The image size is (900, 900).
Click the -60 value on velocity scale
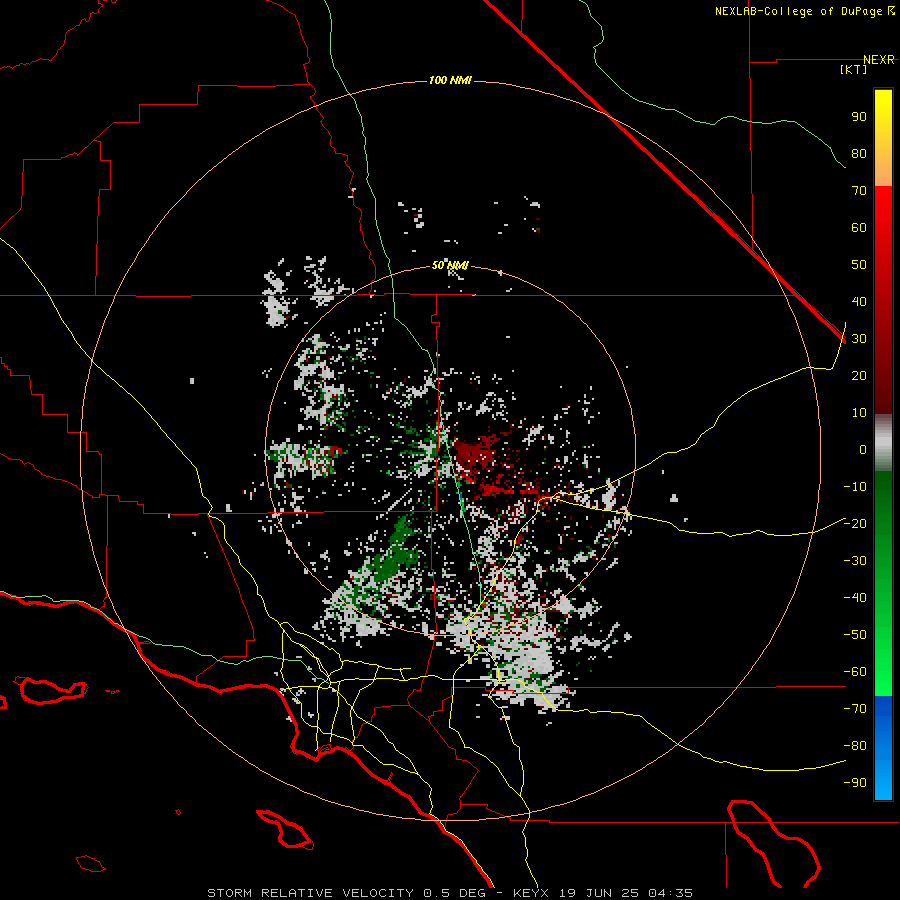tap(855, 672)
